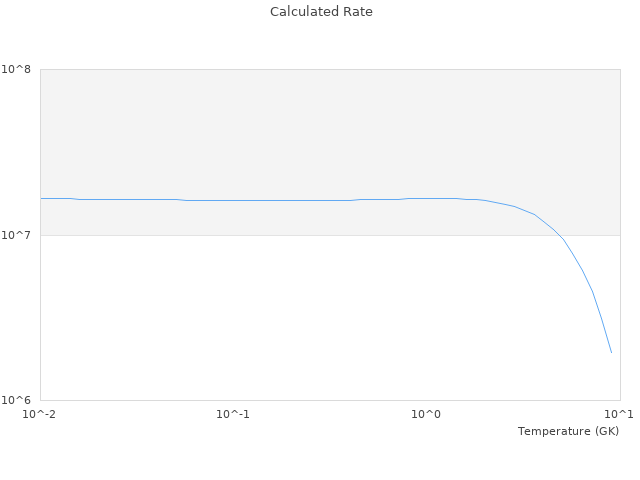Click the gray shaded band above the curve
This screenshot has height=480, width=640.
click(x=300, y=130)
